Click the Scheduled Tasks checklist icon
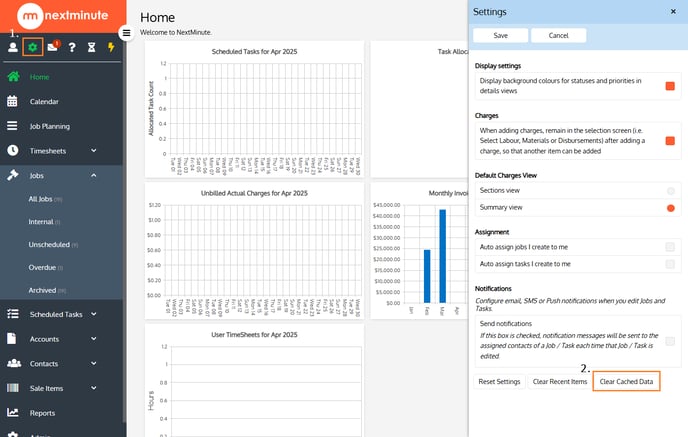 13,314
